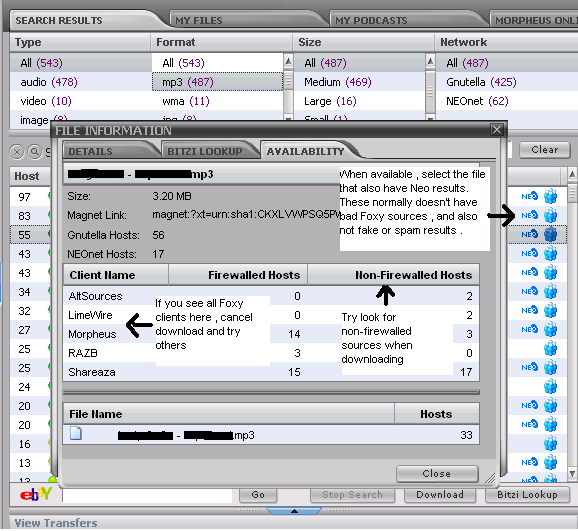Select mp3 (487) in Format filter

[217, 82]
